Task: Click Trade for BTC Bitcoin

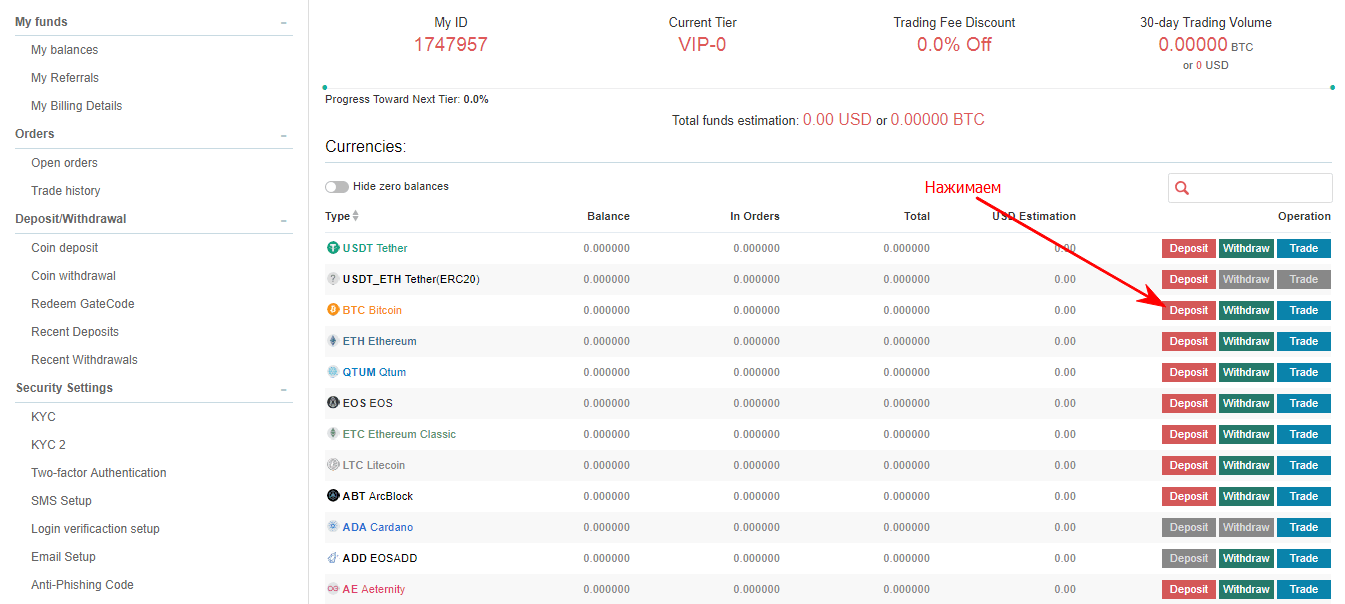Action: (x=1304, y=310)
